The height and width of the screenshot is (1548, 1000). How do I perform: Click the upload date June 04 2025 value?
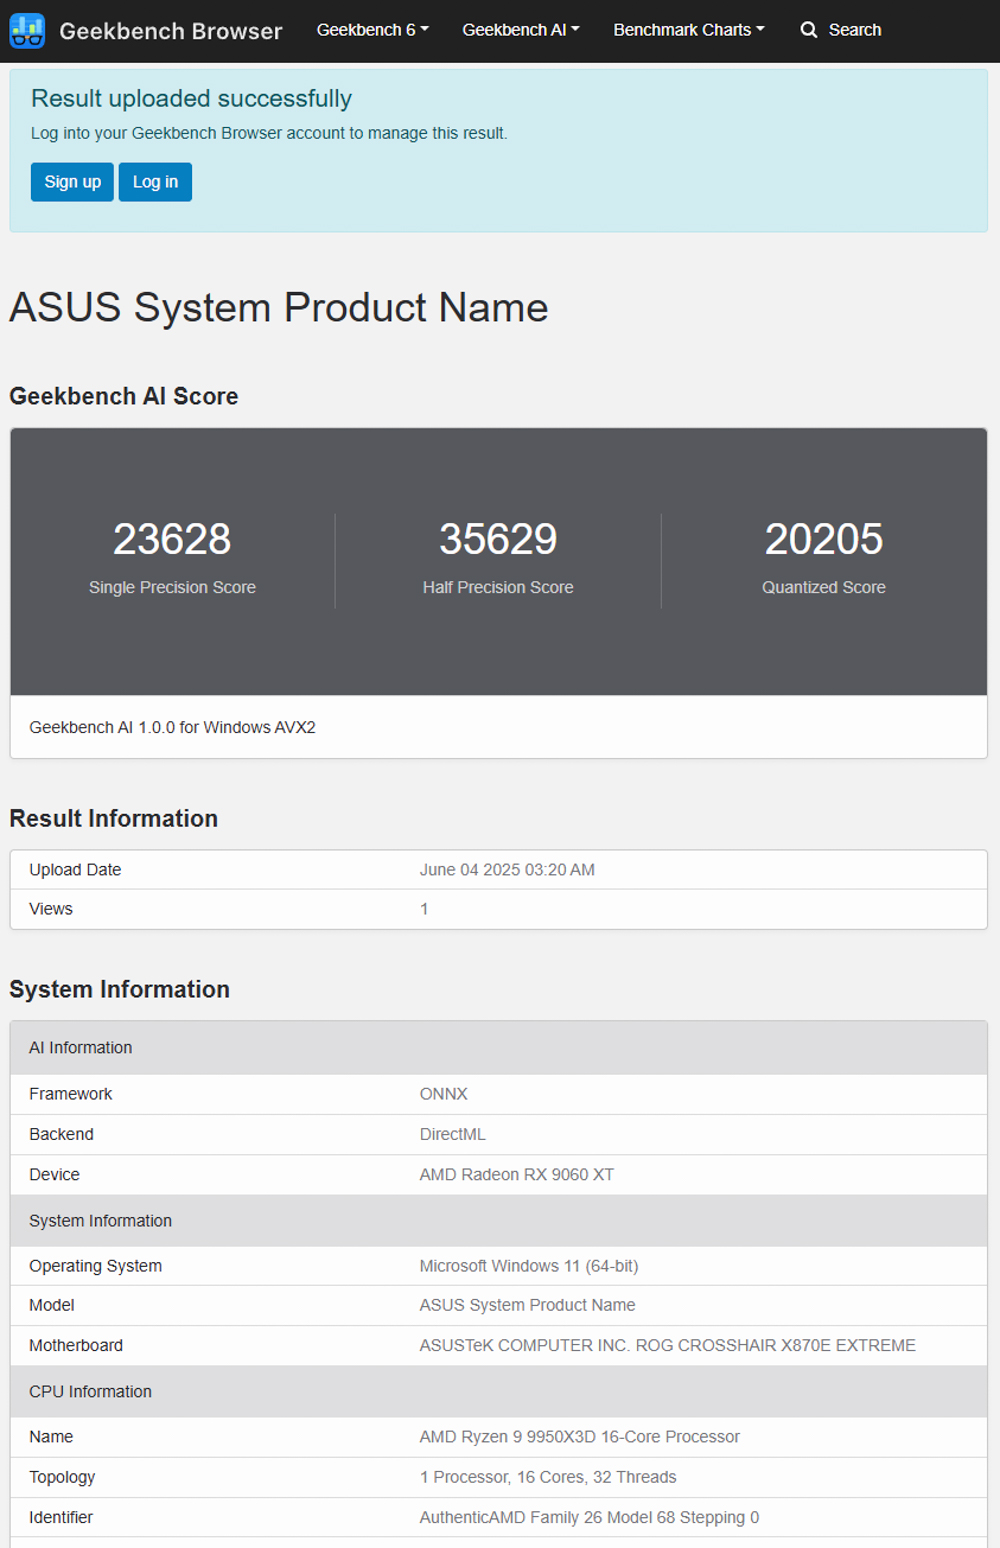507,870
